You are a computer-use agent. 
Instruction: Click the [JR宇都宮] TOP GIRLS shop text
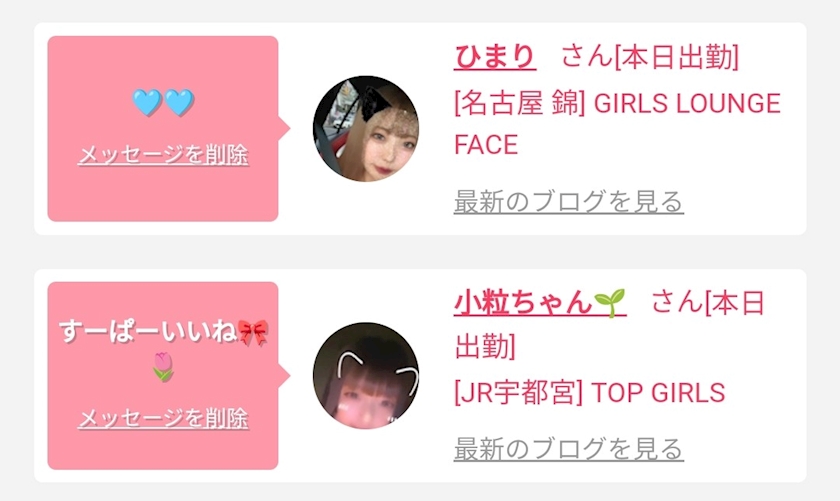[x=589, y=393]
